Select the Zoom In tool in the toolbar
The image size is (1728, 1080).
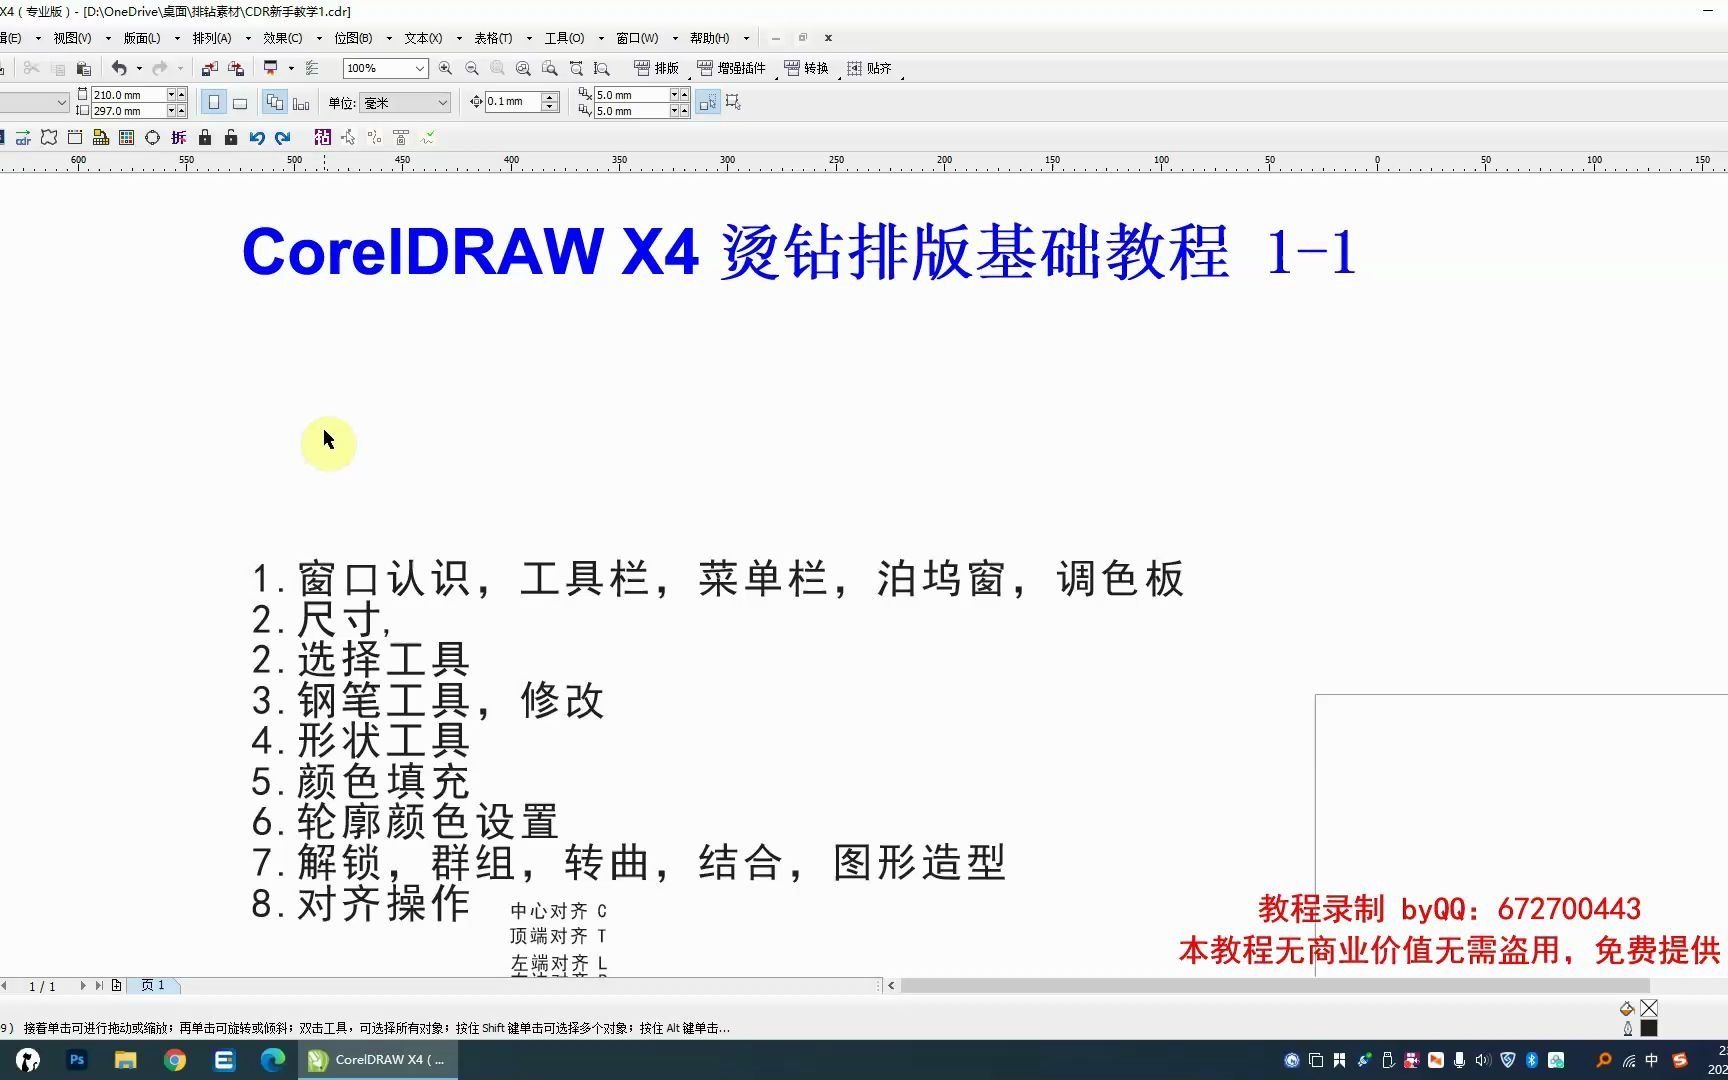tap(444, 68)
